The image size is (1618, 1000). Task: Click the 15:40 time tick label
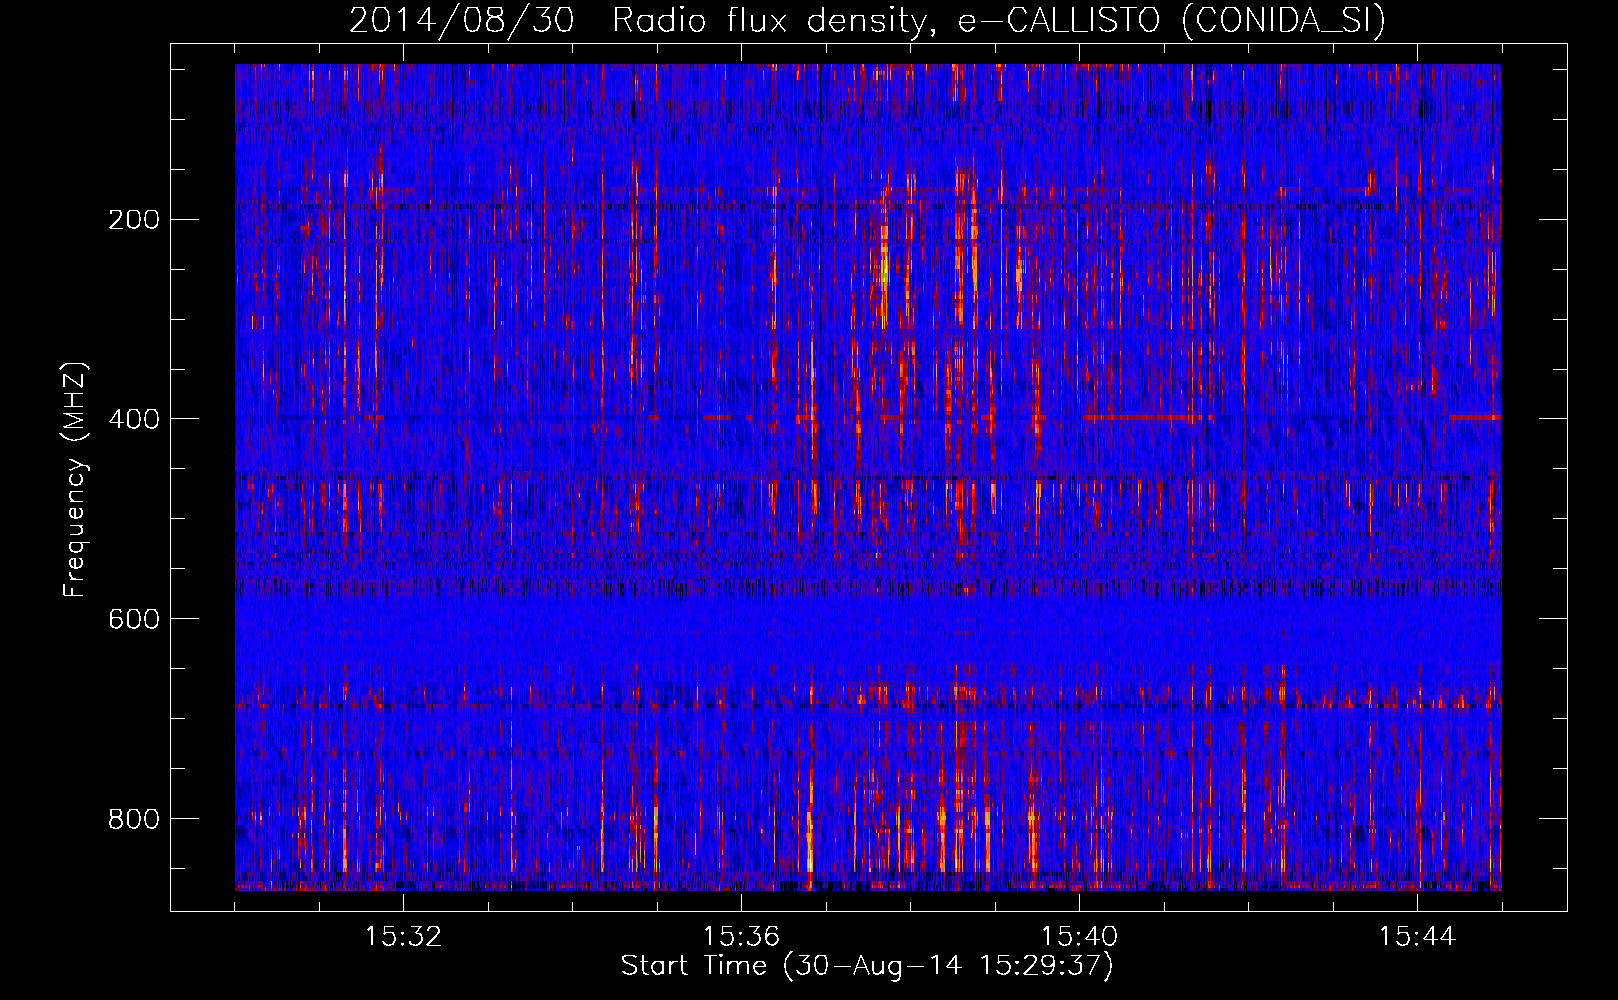pos(1079,937)
